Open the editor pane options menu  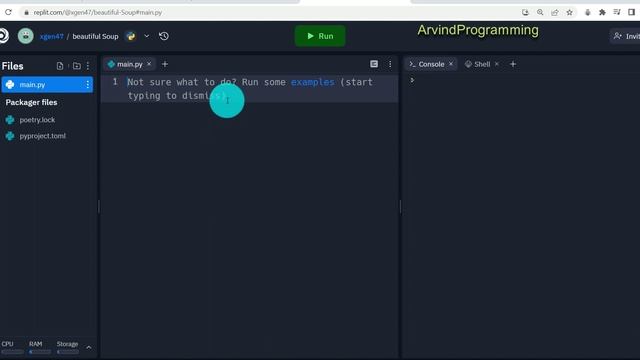(390, 64)
